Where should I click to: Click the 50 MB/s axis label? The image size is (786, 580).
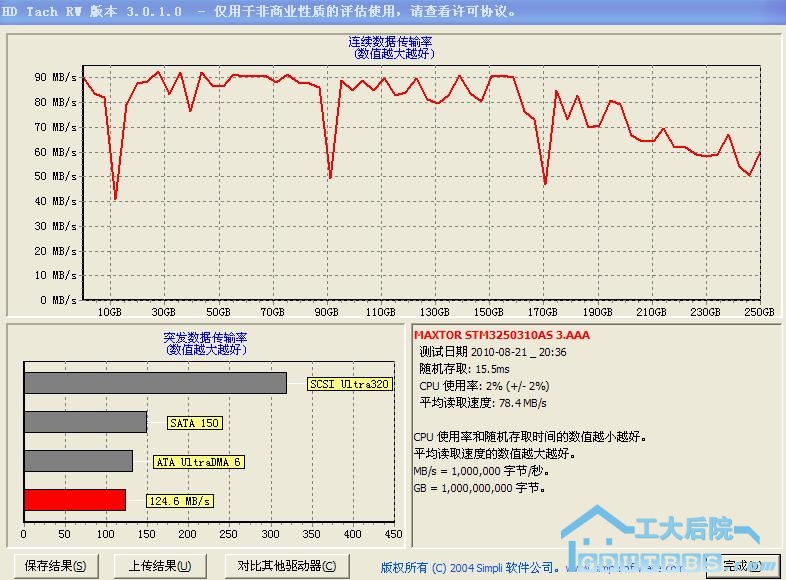pos(56,176)
